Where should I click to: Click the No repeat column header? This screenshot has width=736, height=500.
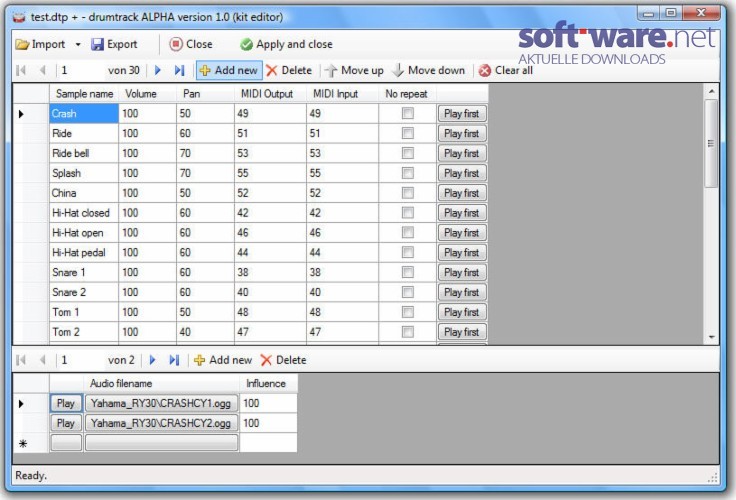tap(407, 94)
